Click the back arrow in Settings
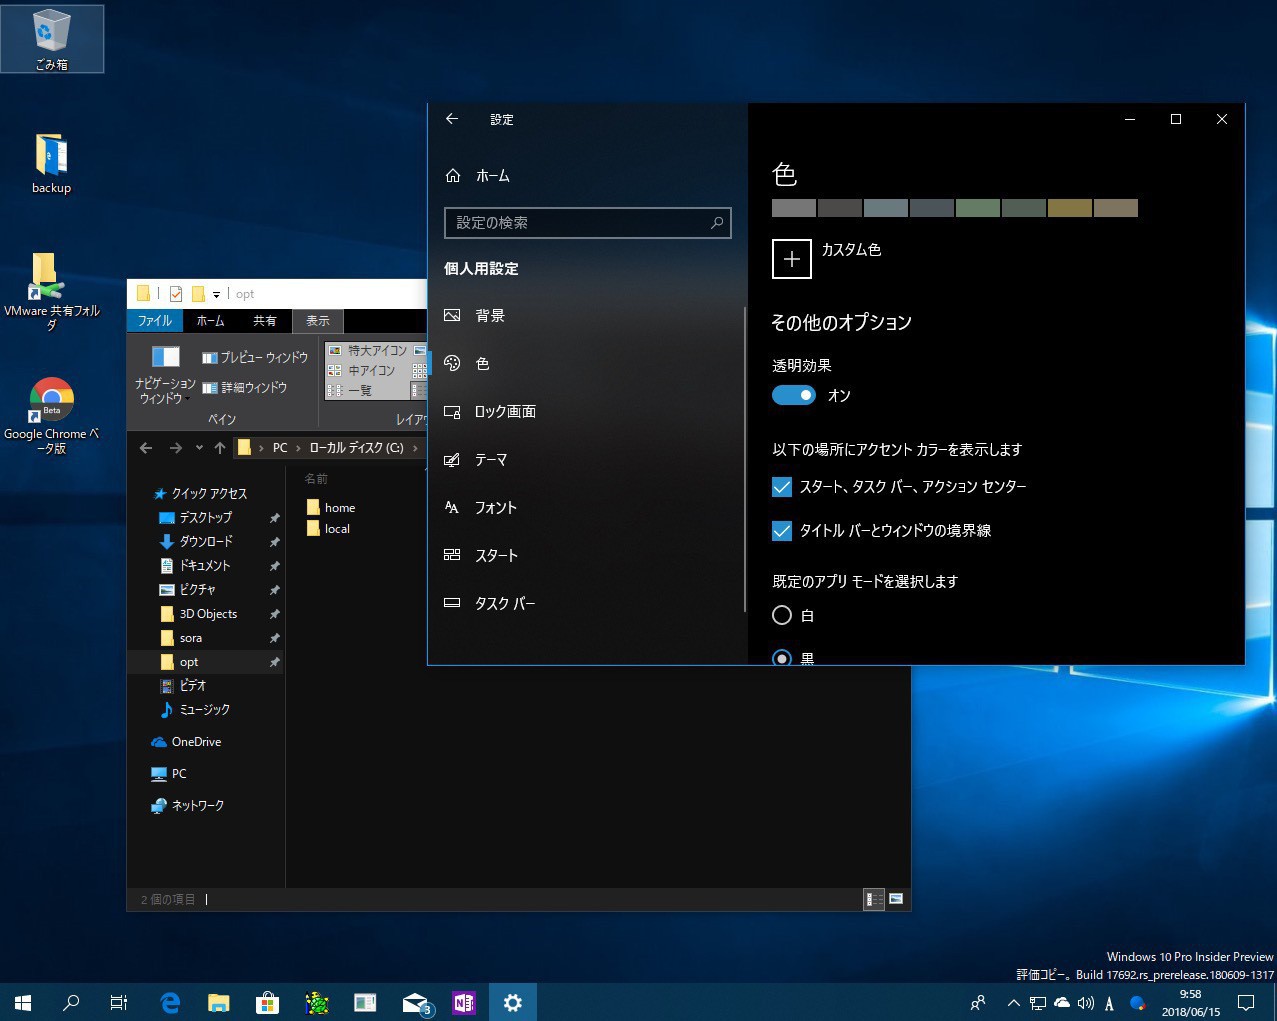 pyautogui.click(x=452, y=119)
